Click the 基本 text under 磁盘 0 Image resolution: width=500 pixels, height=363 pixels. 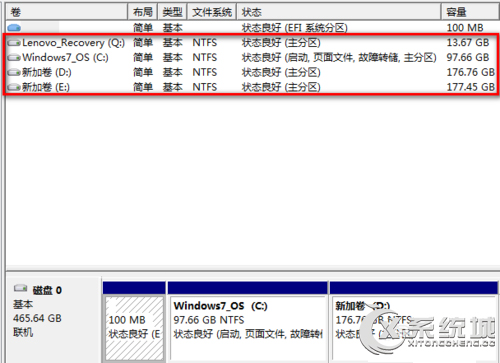[x=23, y=304]
